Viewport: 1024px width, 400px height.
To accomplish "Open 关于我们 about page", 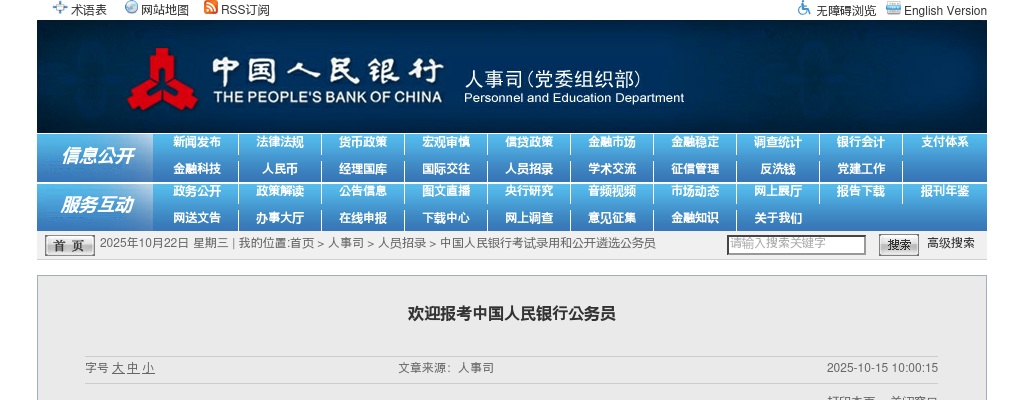I will [777, 218].
